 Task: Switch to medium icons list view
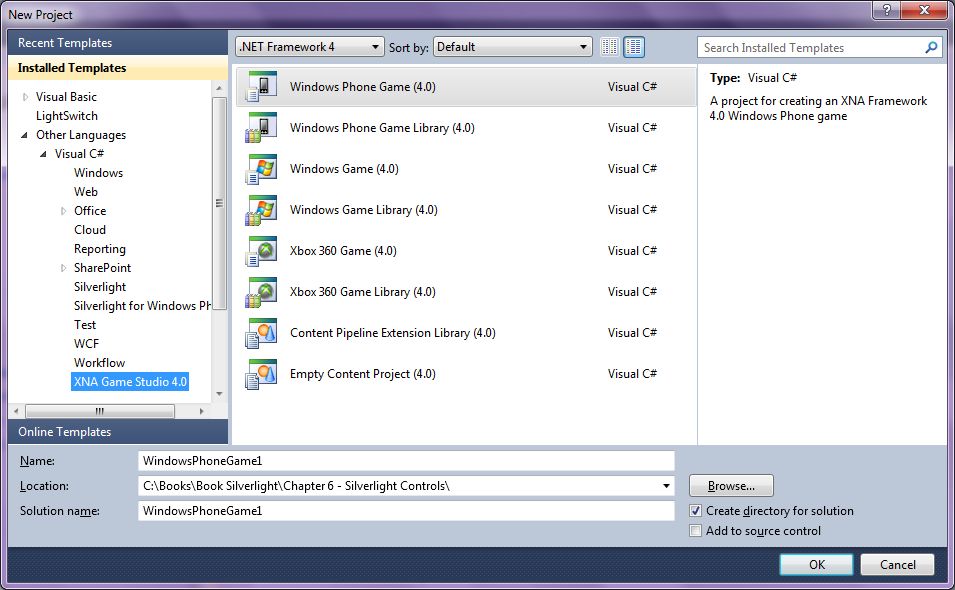633,47
